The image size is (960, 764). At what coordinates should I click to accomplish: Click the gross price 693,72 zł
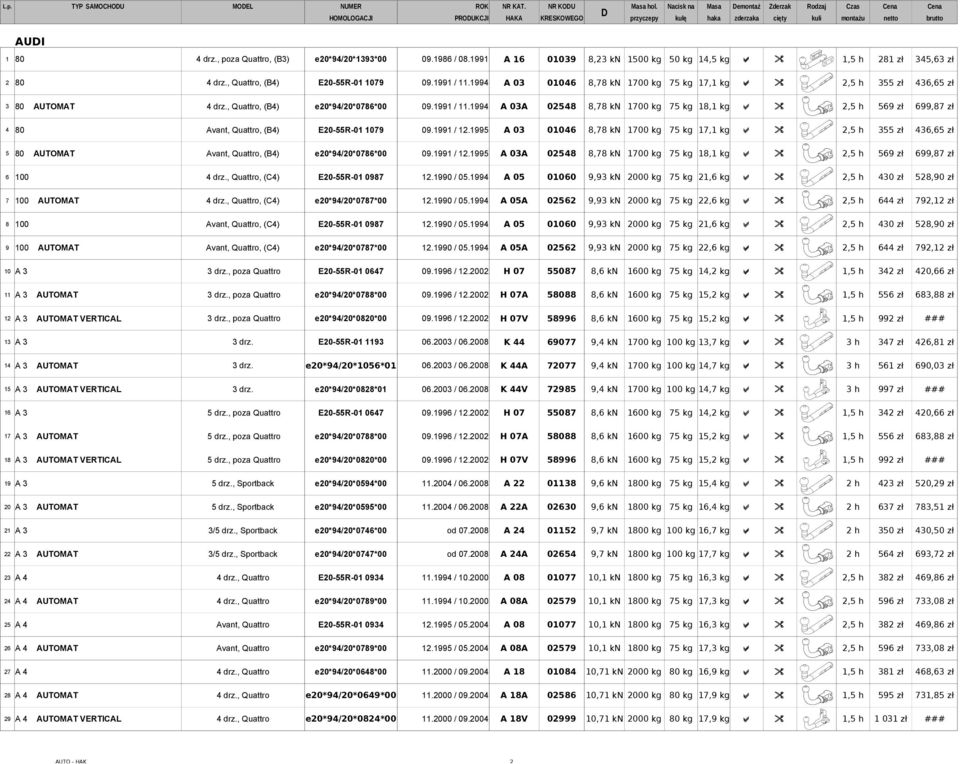(x=934, y=554)
